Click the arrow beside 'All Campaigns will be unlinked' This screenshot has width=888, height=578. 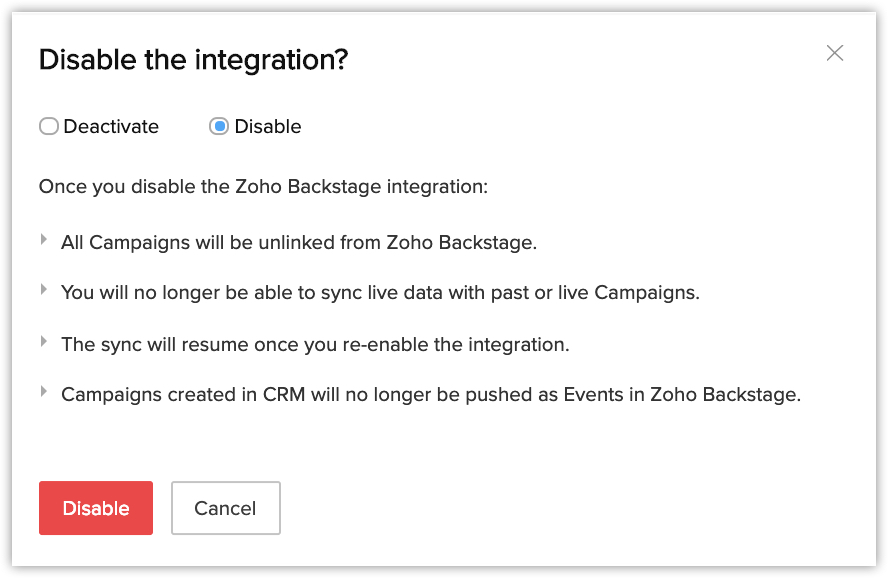click(44, 239)
